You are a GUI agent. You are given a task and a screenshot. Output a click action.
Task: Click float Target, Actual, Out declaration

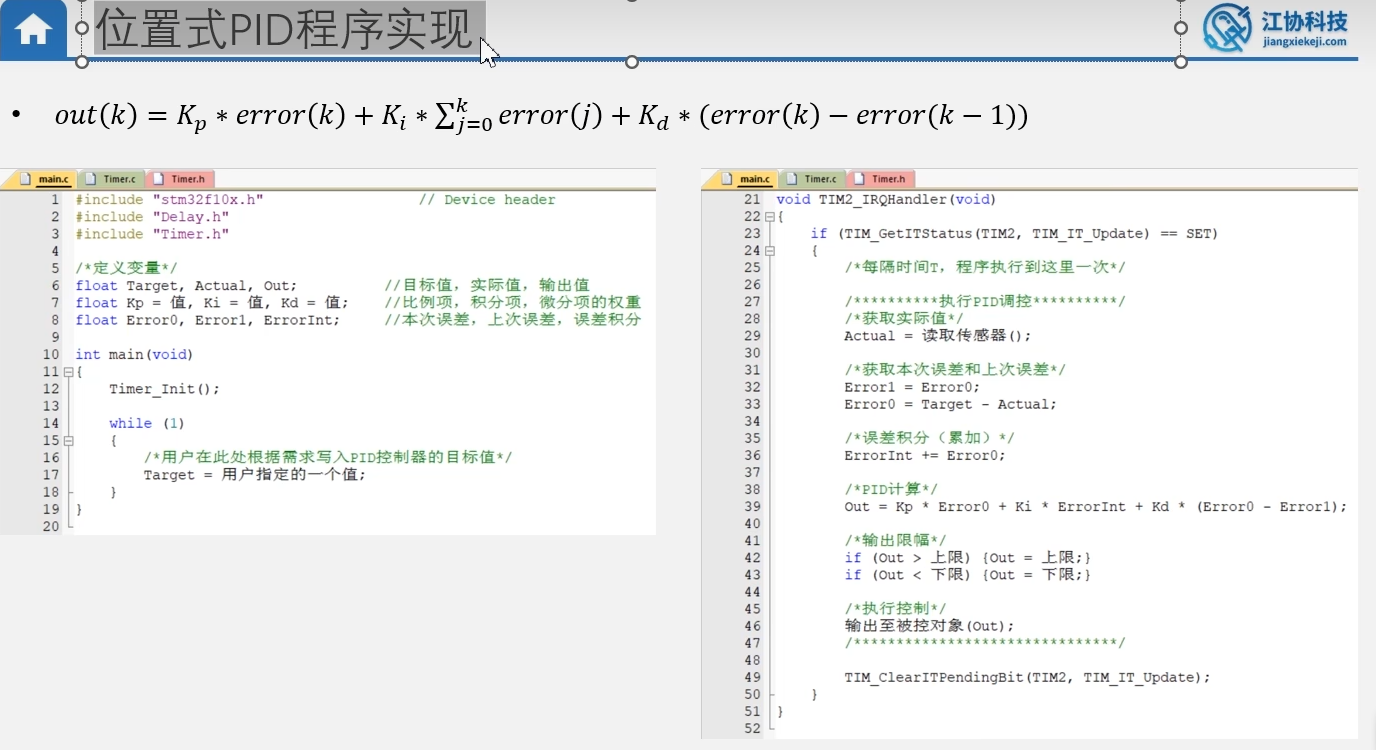click(x=186, y=285)
